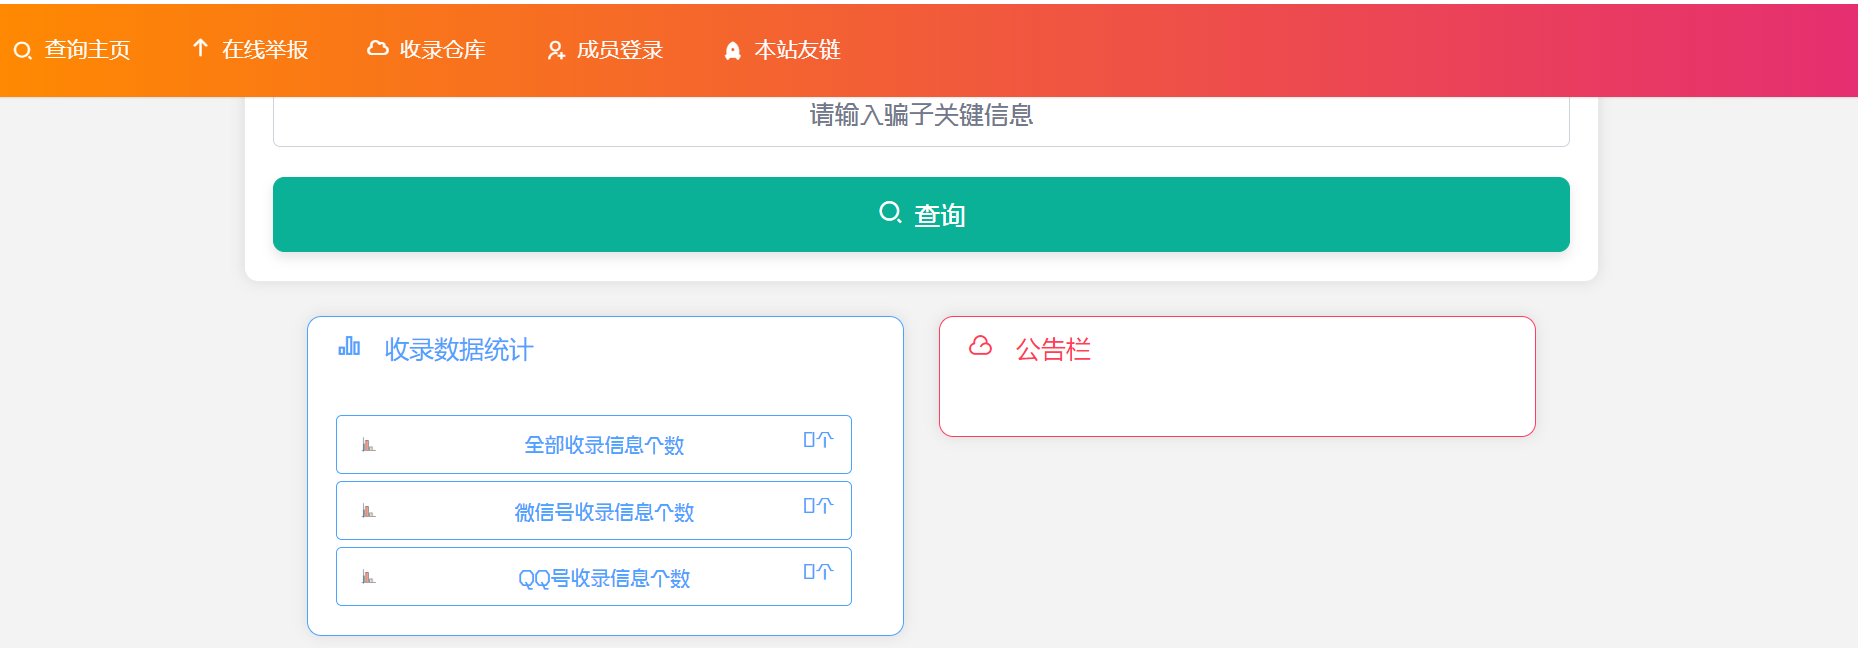This screenshot has height=648, width=1858.
Task: Click the person icon beside 成员登录
Action: (554, 49)
